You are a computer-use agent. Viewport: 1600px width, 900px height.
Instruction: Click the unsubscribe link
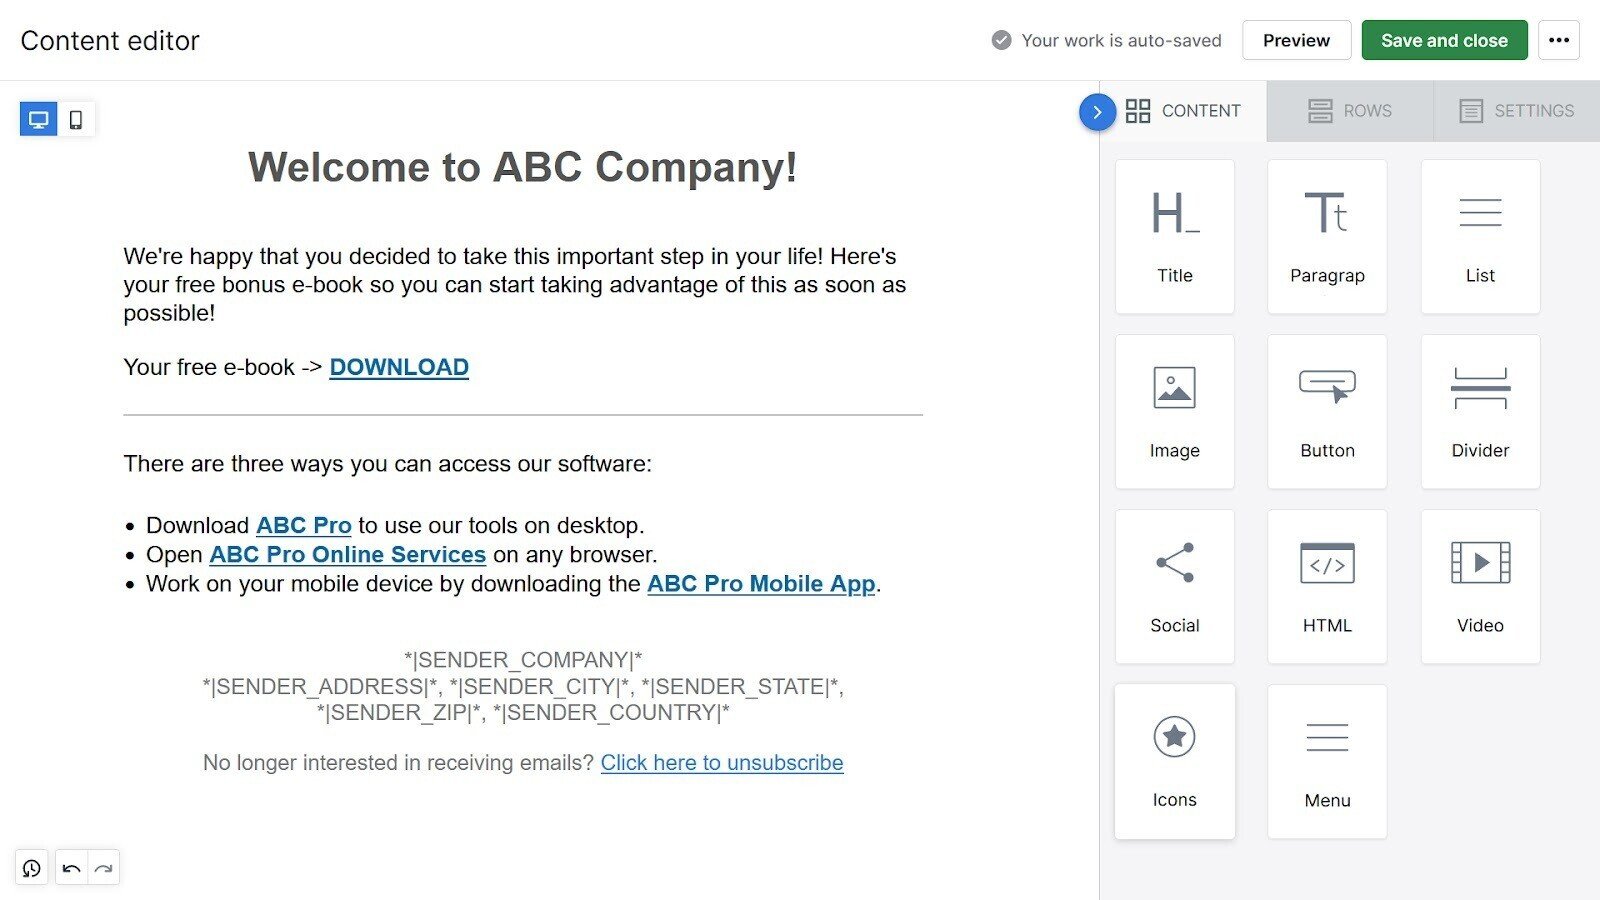[721, 762]
